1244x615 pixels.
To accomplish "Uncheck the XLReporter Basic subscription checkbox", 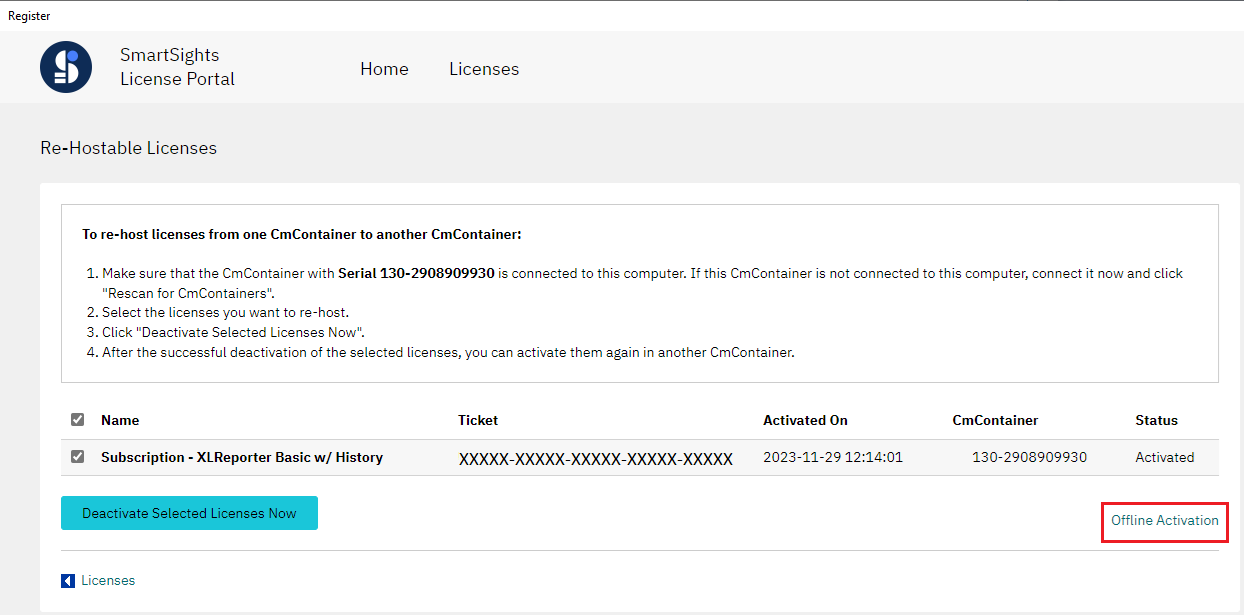I will [x=78, y=457].
